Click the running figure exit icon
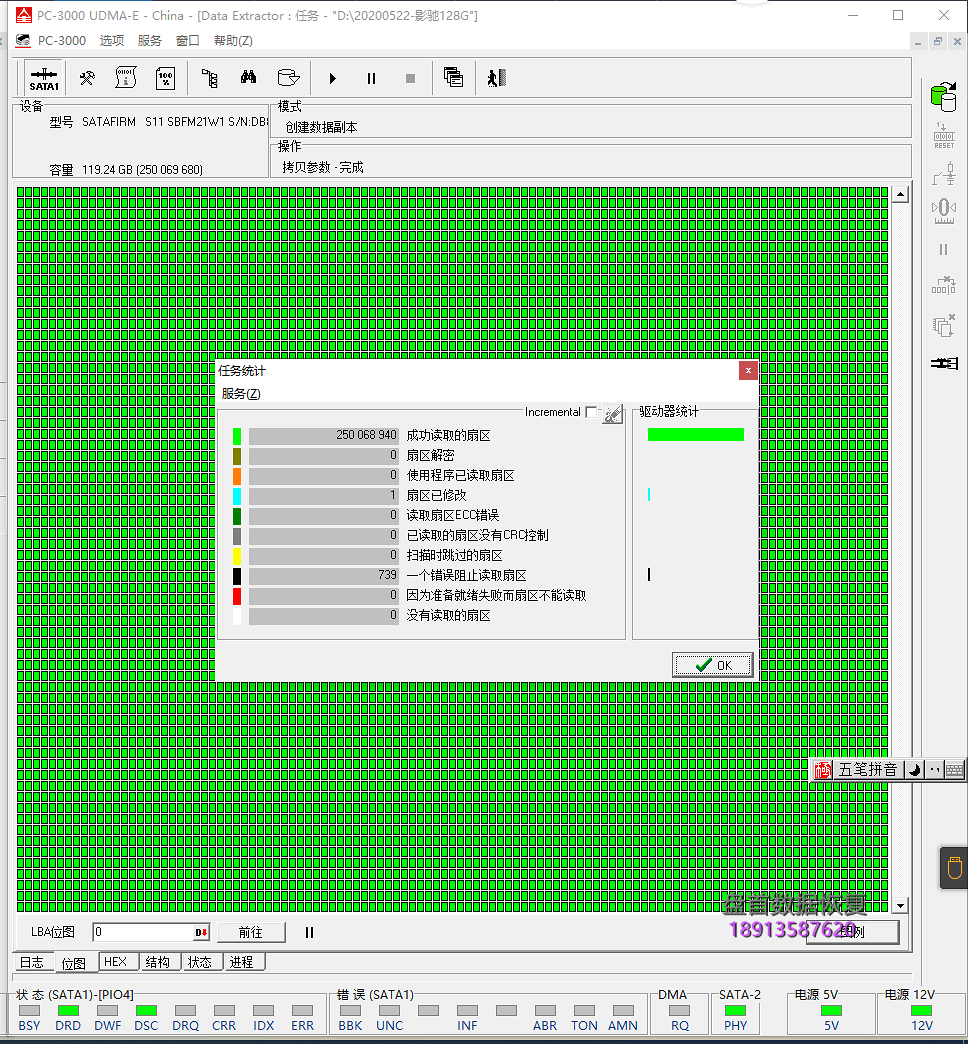The width and height of the screenshot is (968, 1044). coord(497,78)
